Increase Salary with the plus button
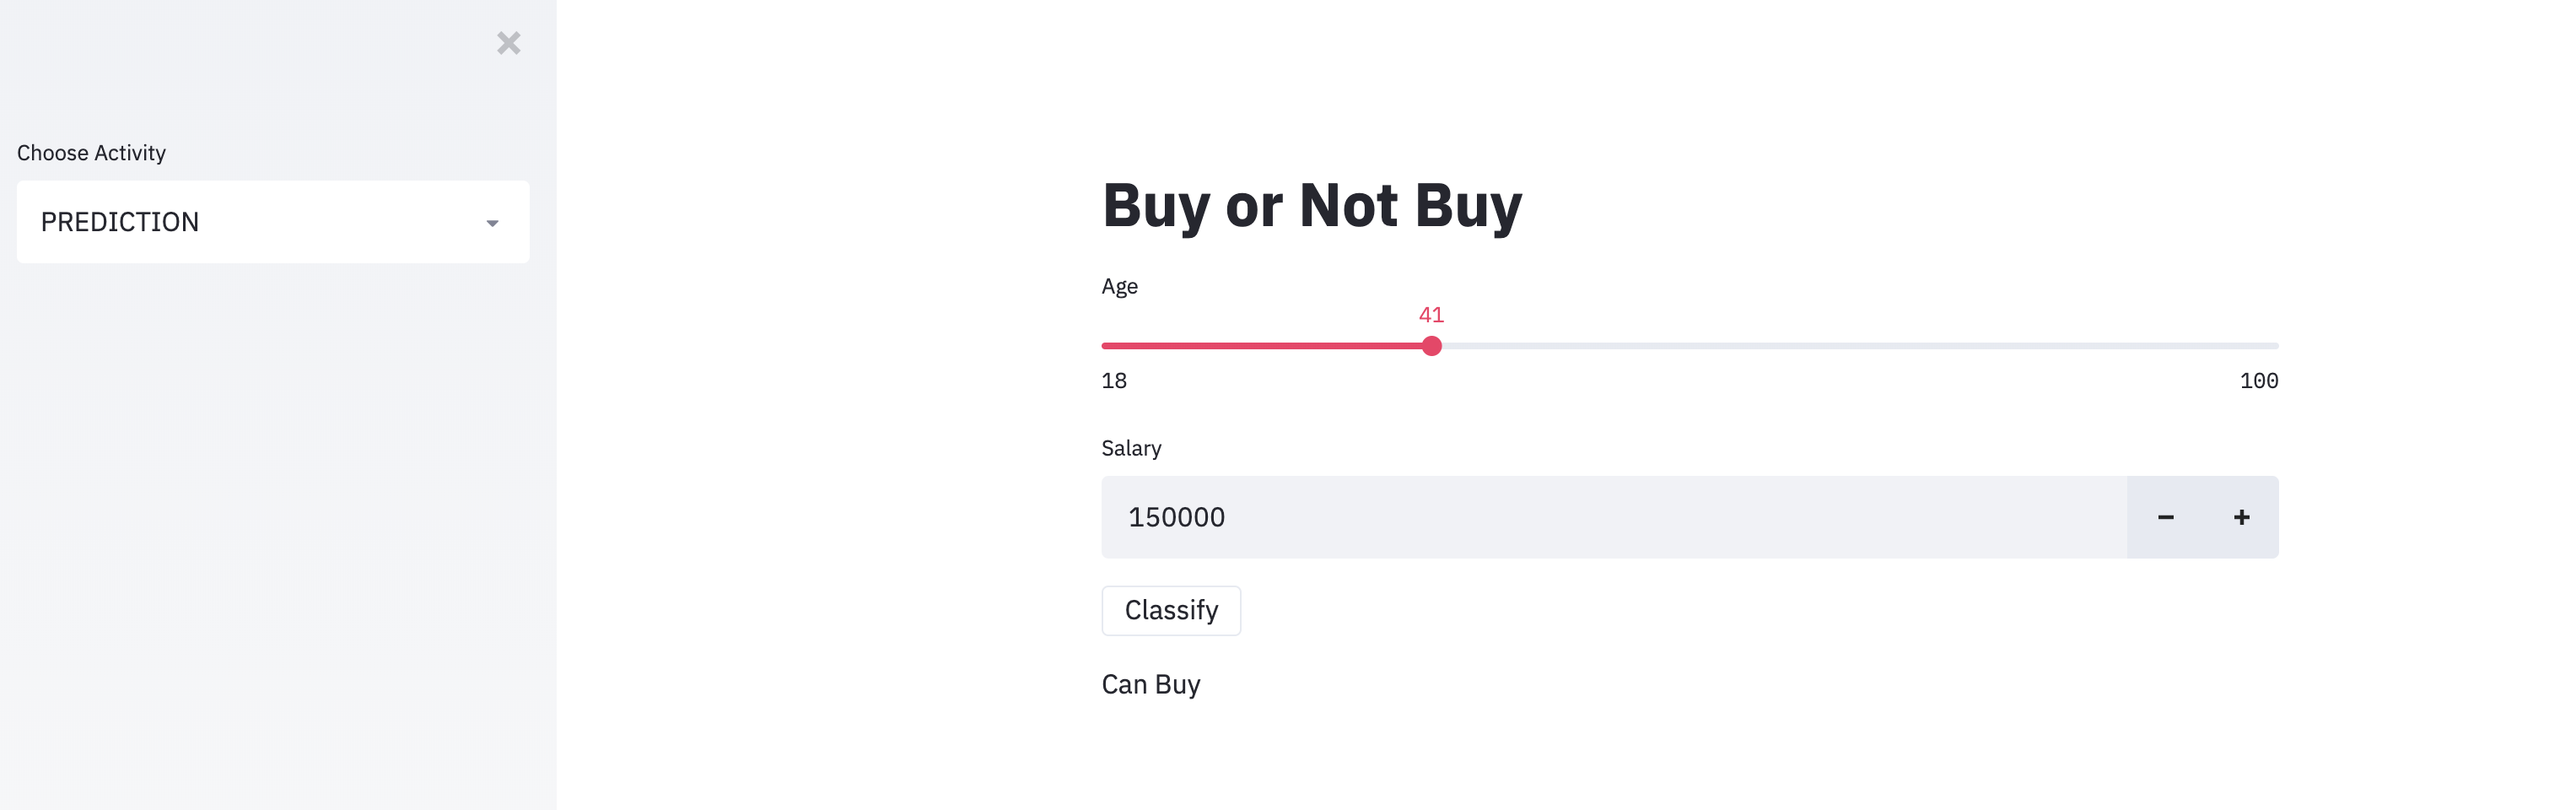This screenshot has height=810, width=2576. [x=2241, y=517]
